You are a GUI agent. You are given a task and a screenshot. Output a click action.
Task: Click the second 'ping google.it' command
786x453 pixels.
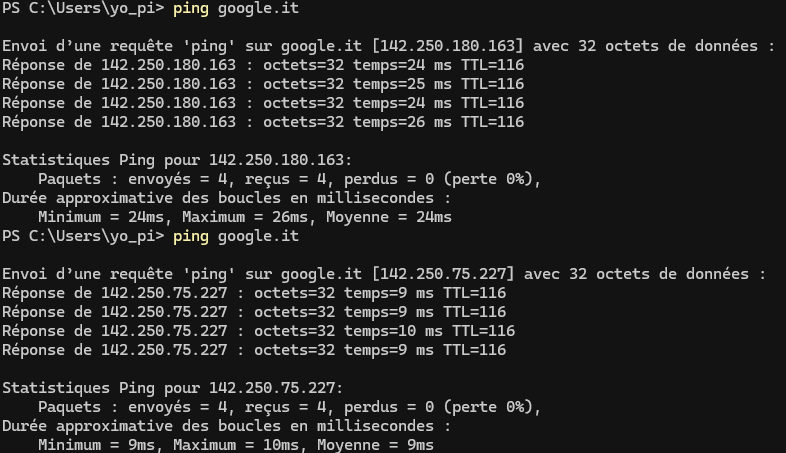tap(236, 236)
